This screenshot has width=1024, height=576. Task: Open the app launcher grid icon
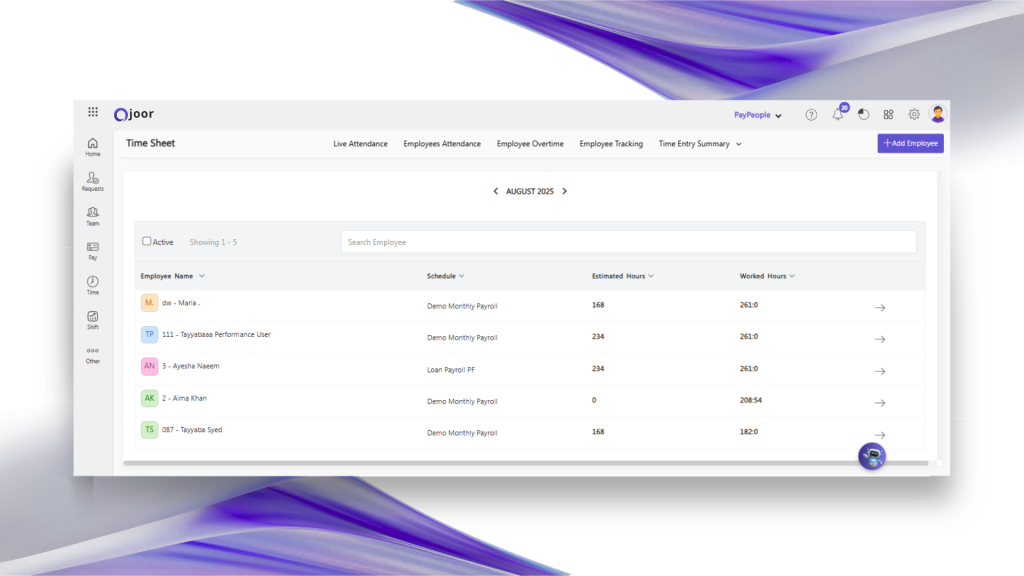pos(93,113)
